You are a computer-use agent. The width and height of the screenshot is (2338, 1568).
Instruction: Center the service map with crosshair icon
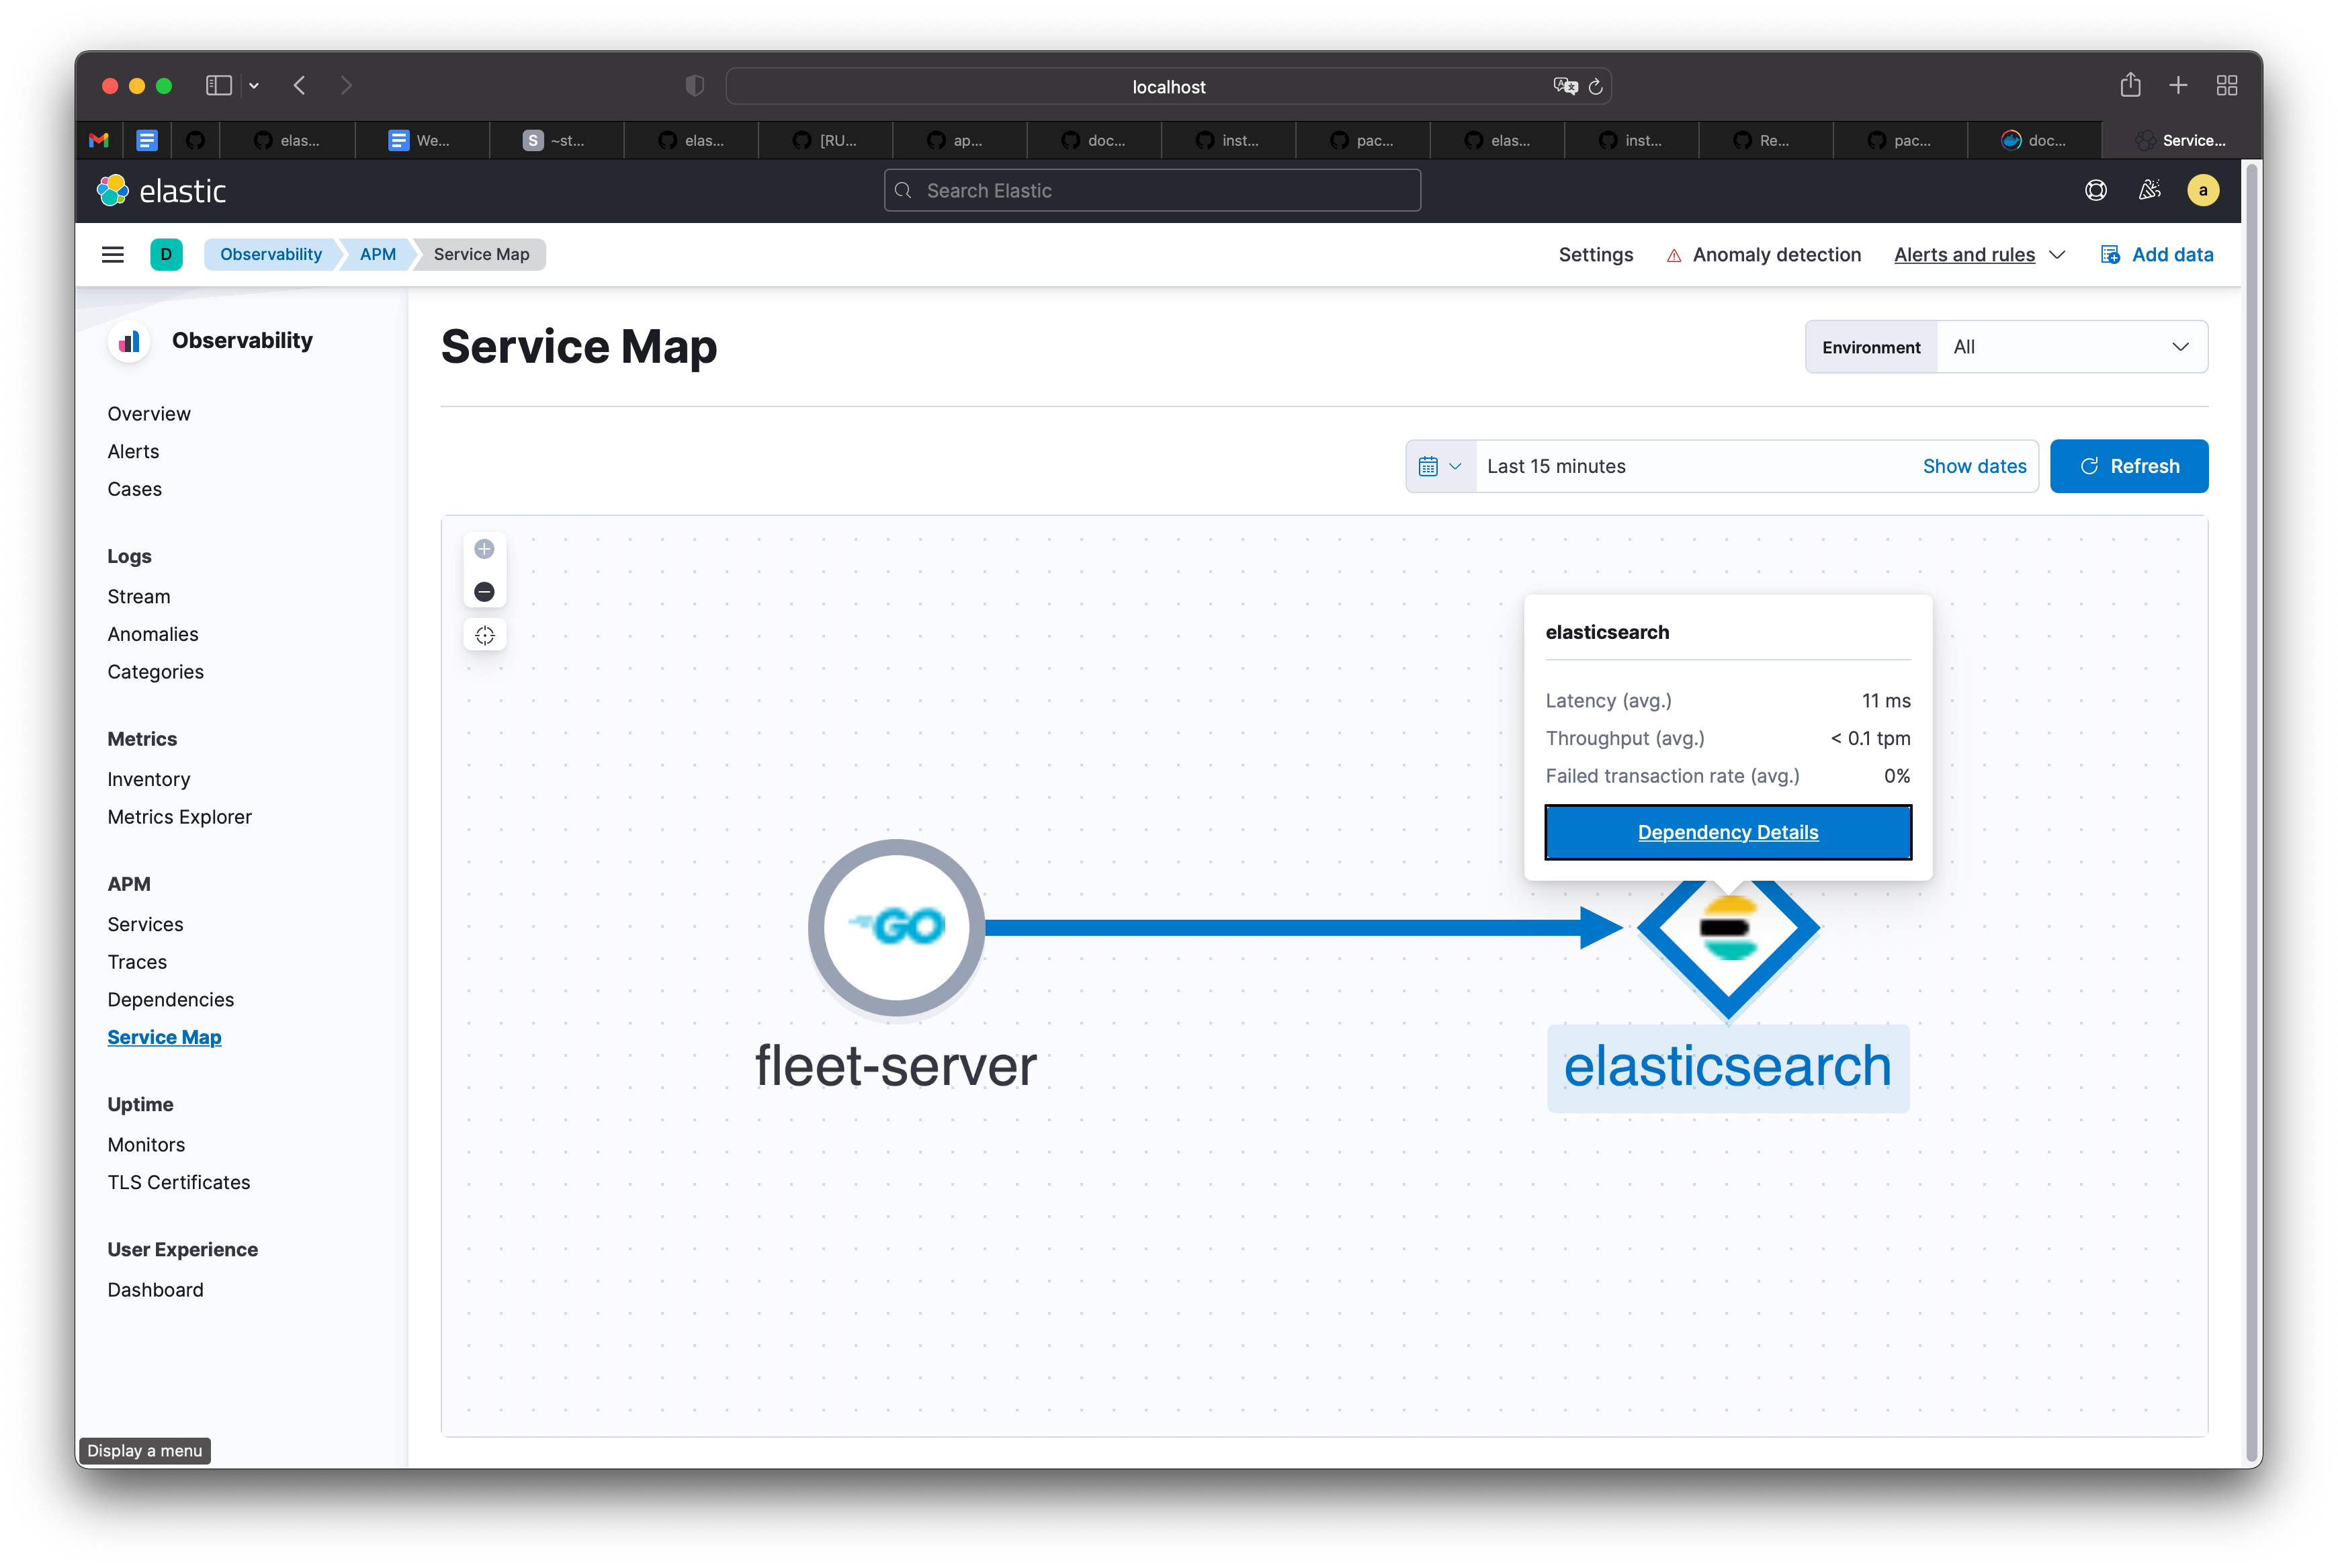(x=485, y=636)
